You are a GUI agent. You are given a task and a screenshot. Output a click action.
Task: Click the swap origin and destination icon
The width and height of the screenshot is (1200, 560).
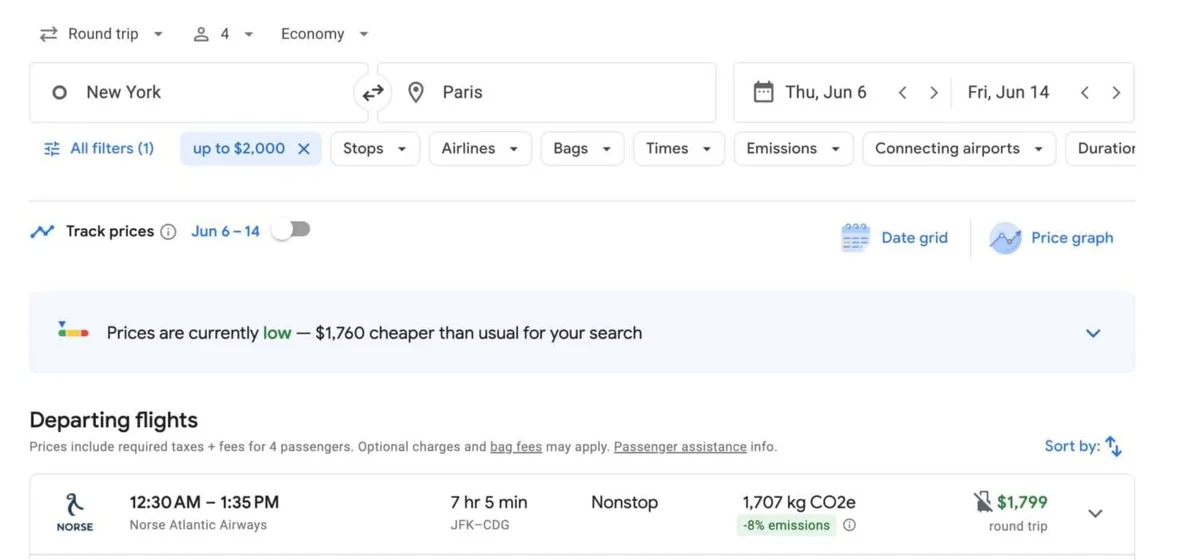pyautogui.click(x=373, y=93)
